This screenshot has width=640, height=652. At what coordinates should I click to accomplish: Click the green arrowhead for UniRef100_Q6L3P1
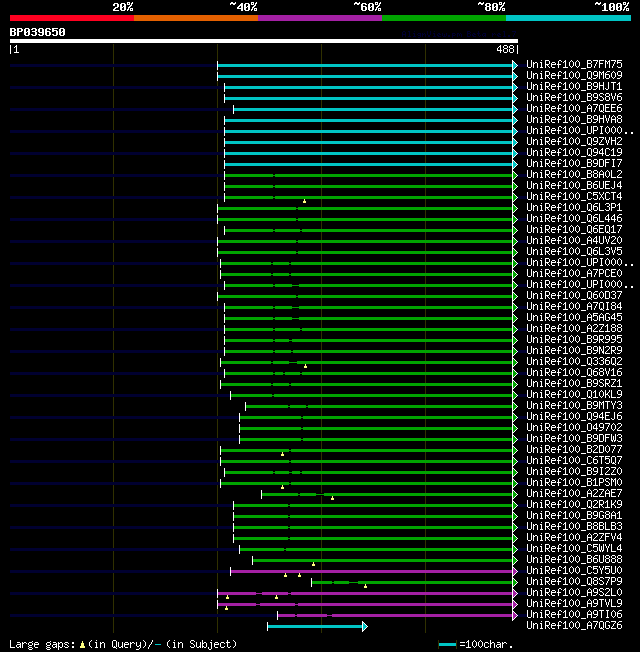click(515, 208)
